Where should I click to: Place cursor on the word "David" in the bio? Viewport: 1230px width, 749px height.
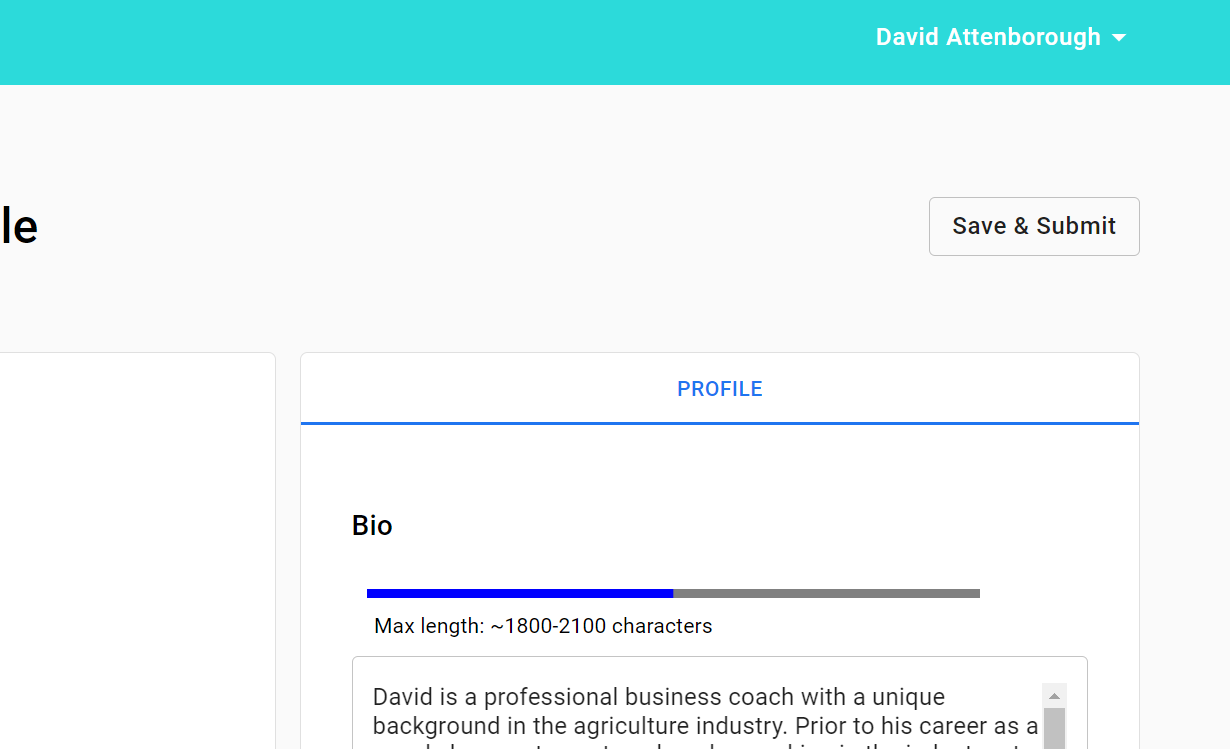pyautogui.click(x=402, y=697)
